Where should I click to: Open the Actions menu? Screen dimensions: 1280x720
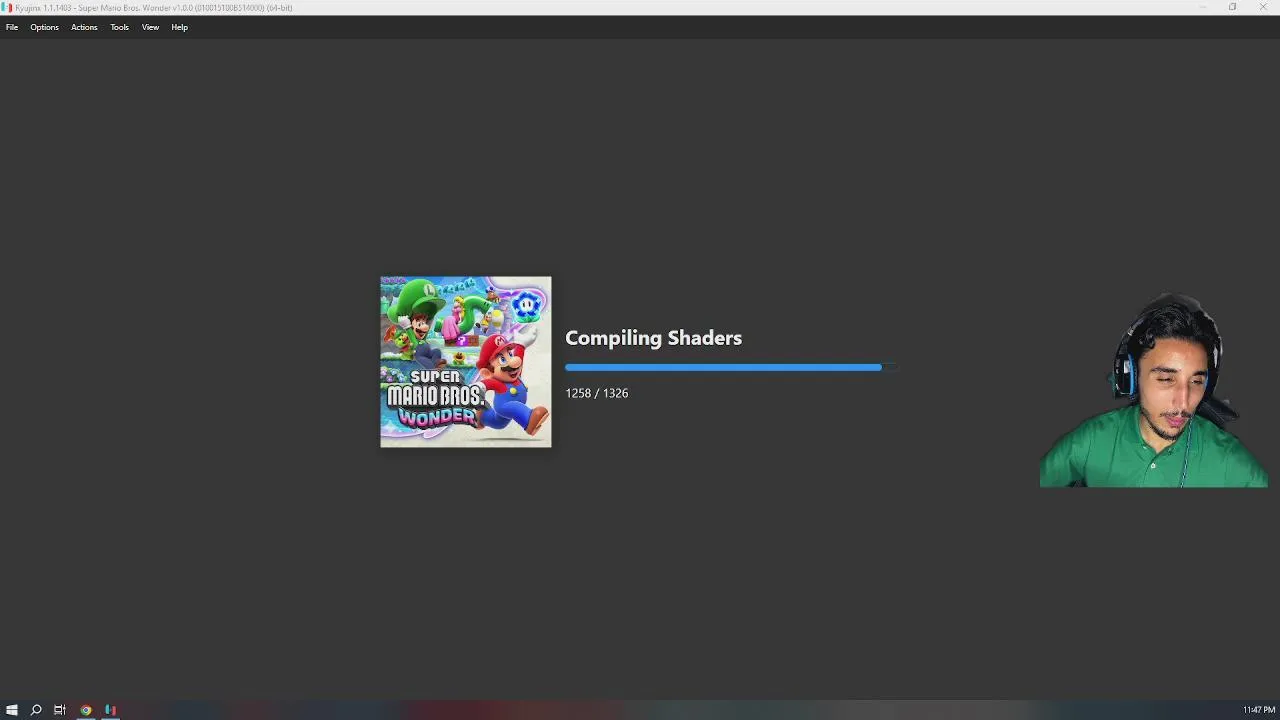coord(84,27)
